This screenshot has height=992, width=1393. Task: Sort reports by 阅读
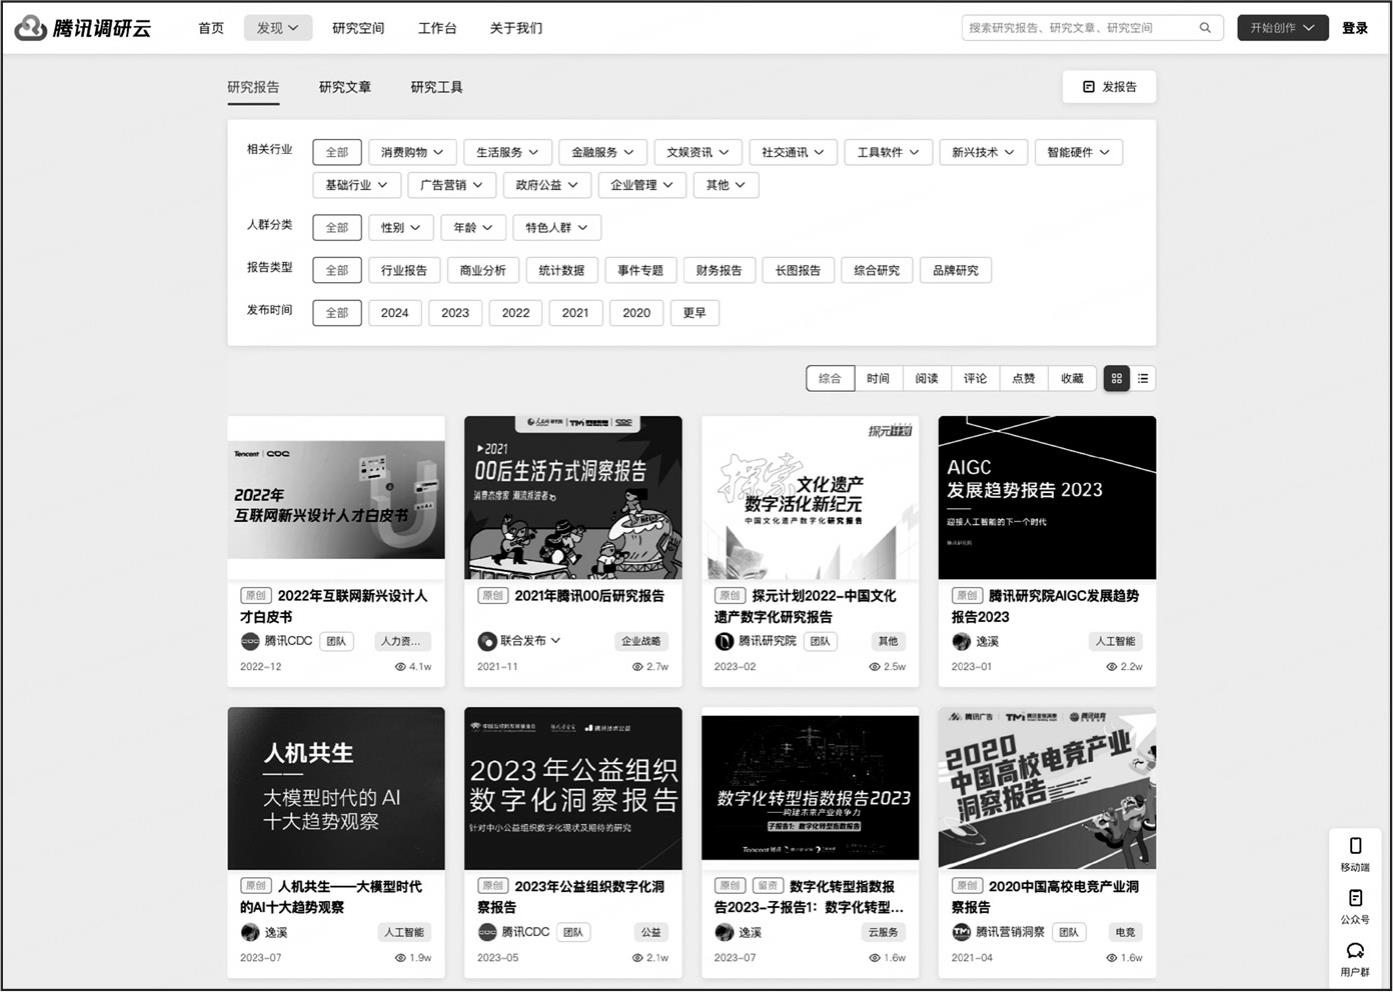(927, 378)
